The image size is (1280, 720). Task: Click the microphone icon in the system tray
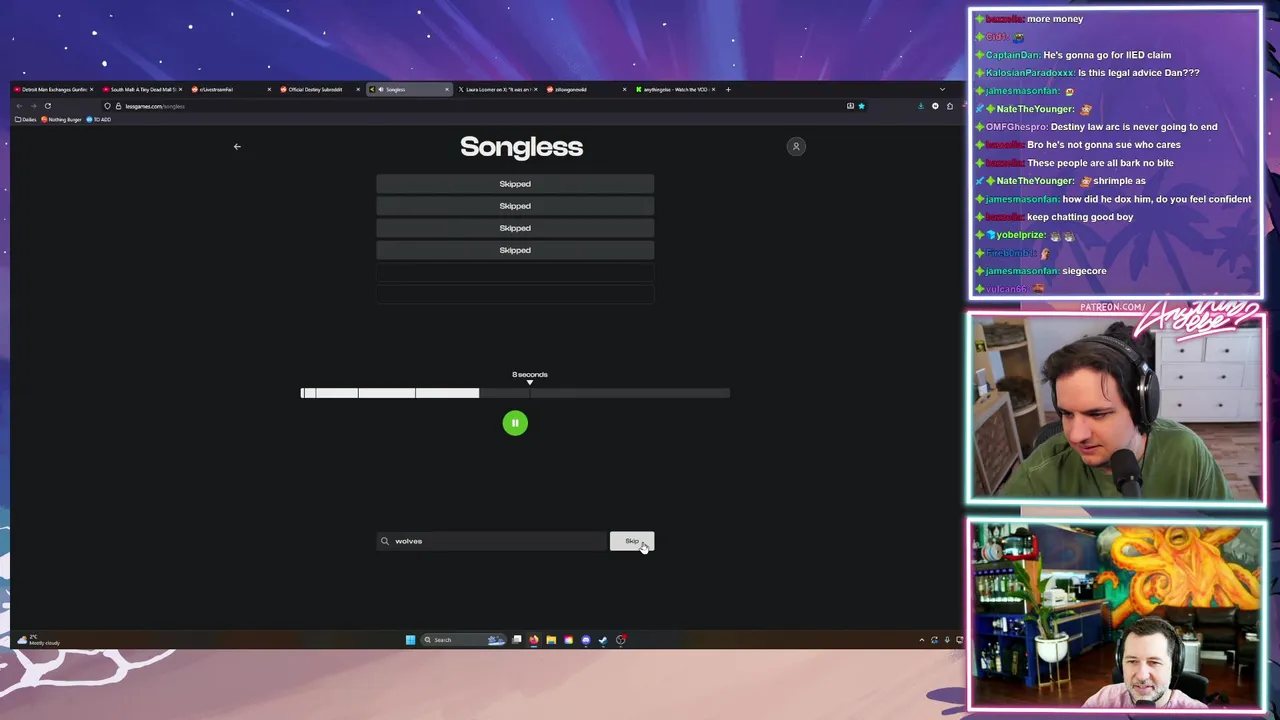click(947, 640)
